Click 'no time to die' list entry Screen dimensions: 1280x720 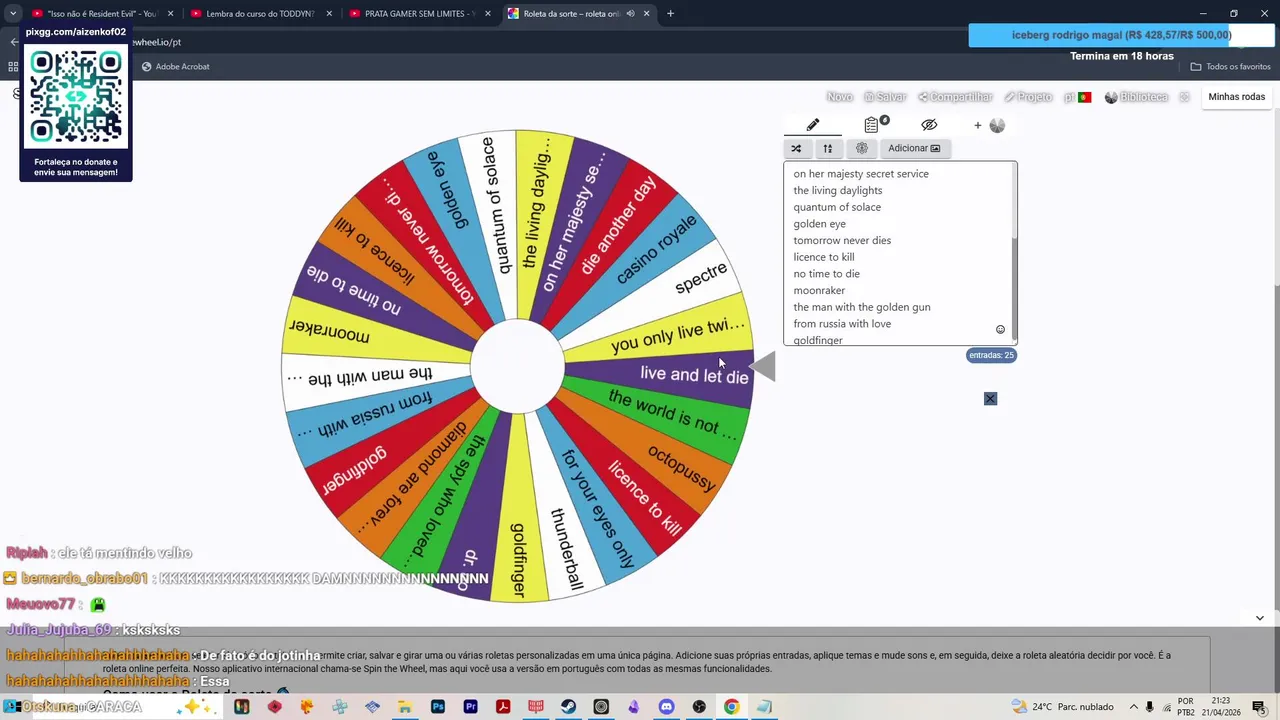(x=826, y=274)
